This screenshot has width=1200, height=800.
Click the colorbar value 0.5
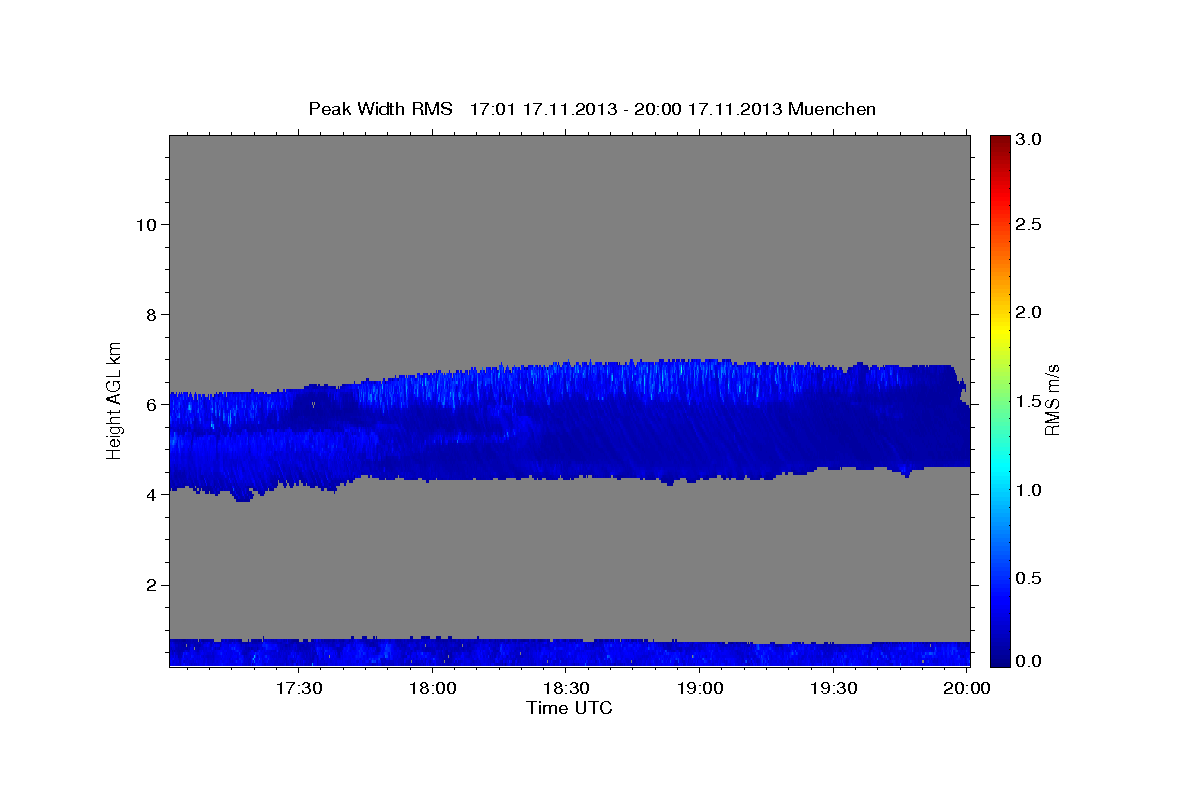pos(1030,578)
